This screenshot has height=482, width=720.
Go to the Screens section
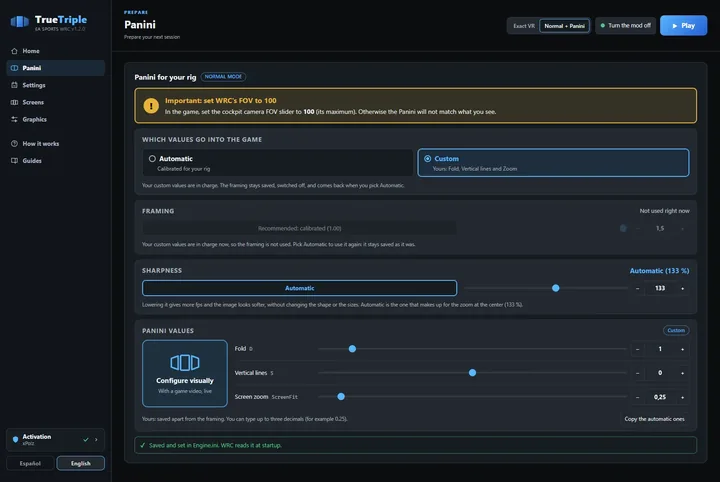pos(55,102)
